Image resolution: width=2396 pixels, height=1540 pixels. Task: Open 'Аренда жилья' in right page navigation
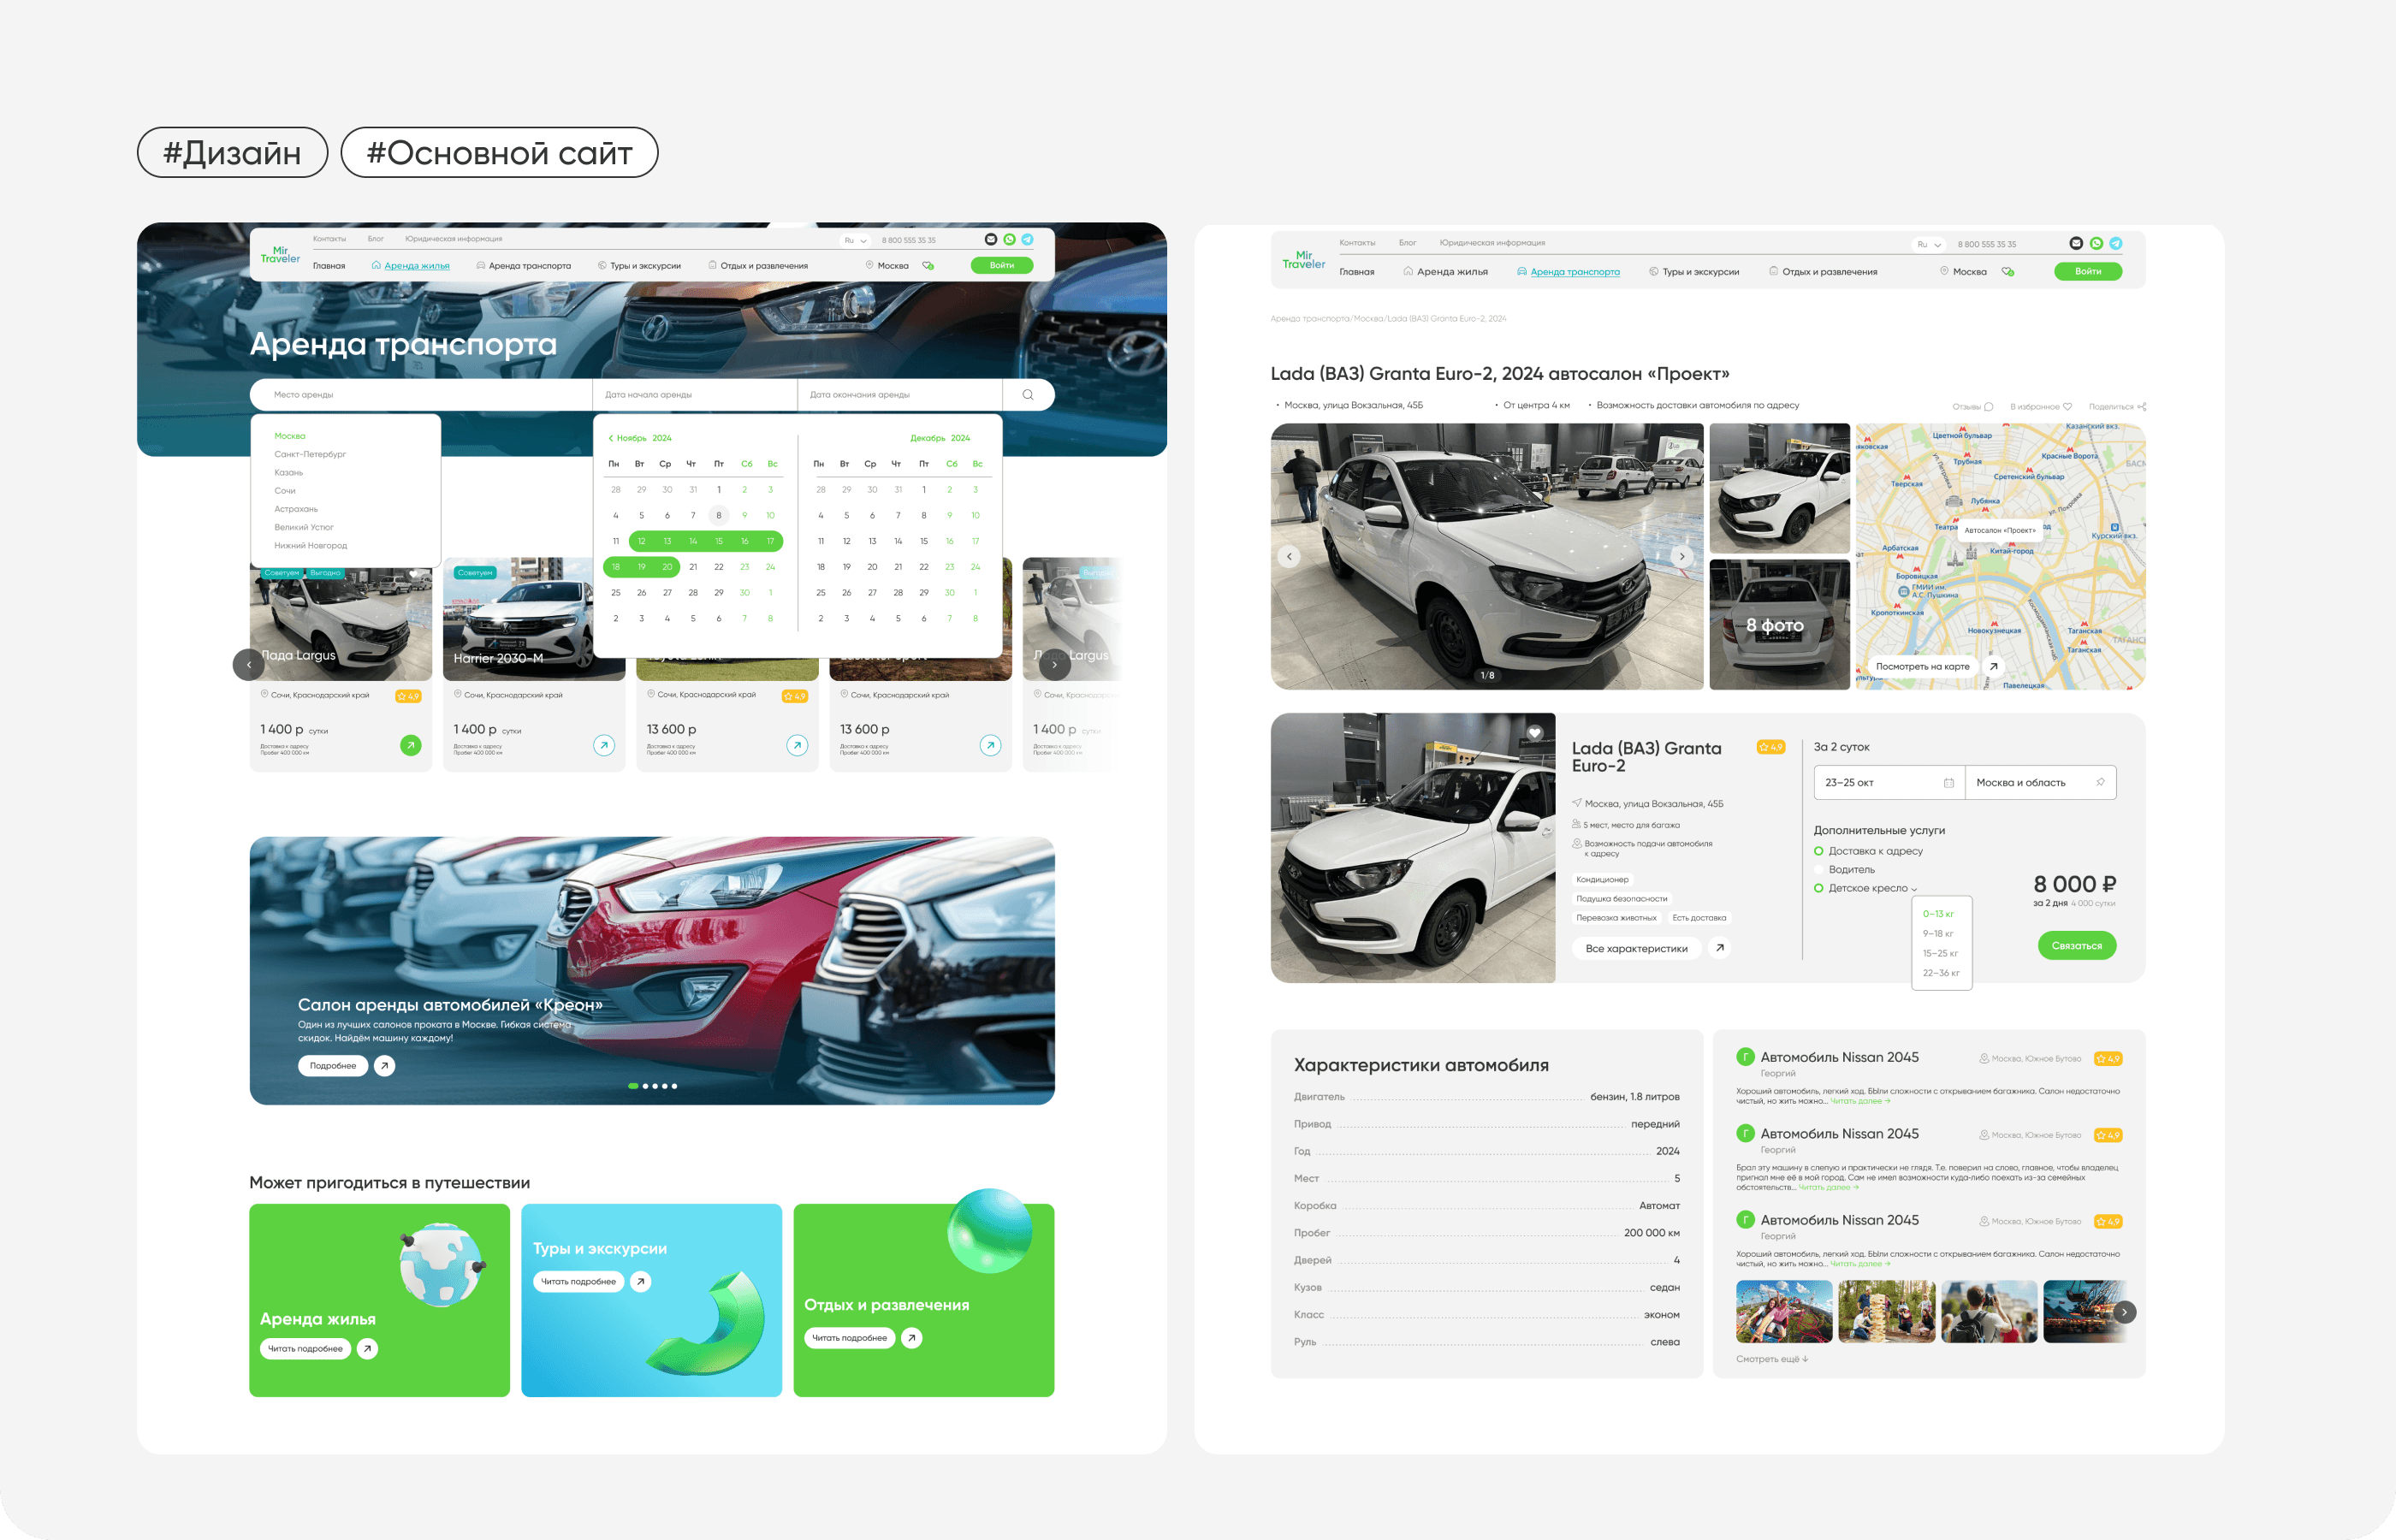click(x=1451, y=272)
